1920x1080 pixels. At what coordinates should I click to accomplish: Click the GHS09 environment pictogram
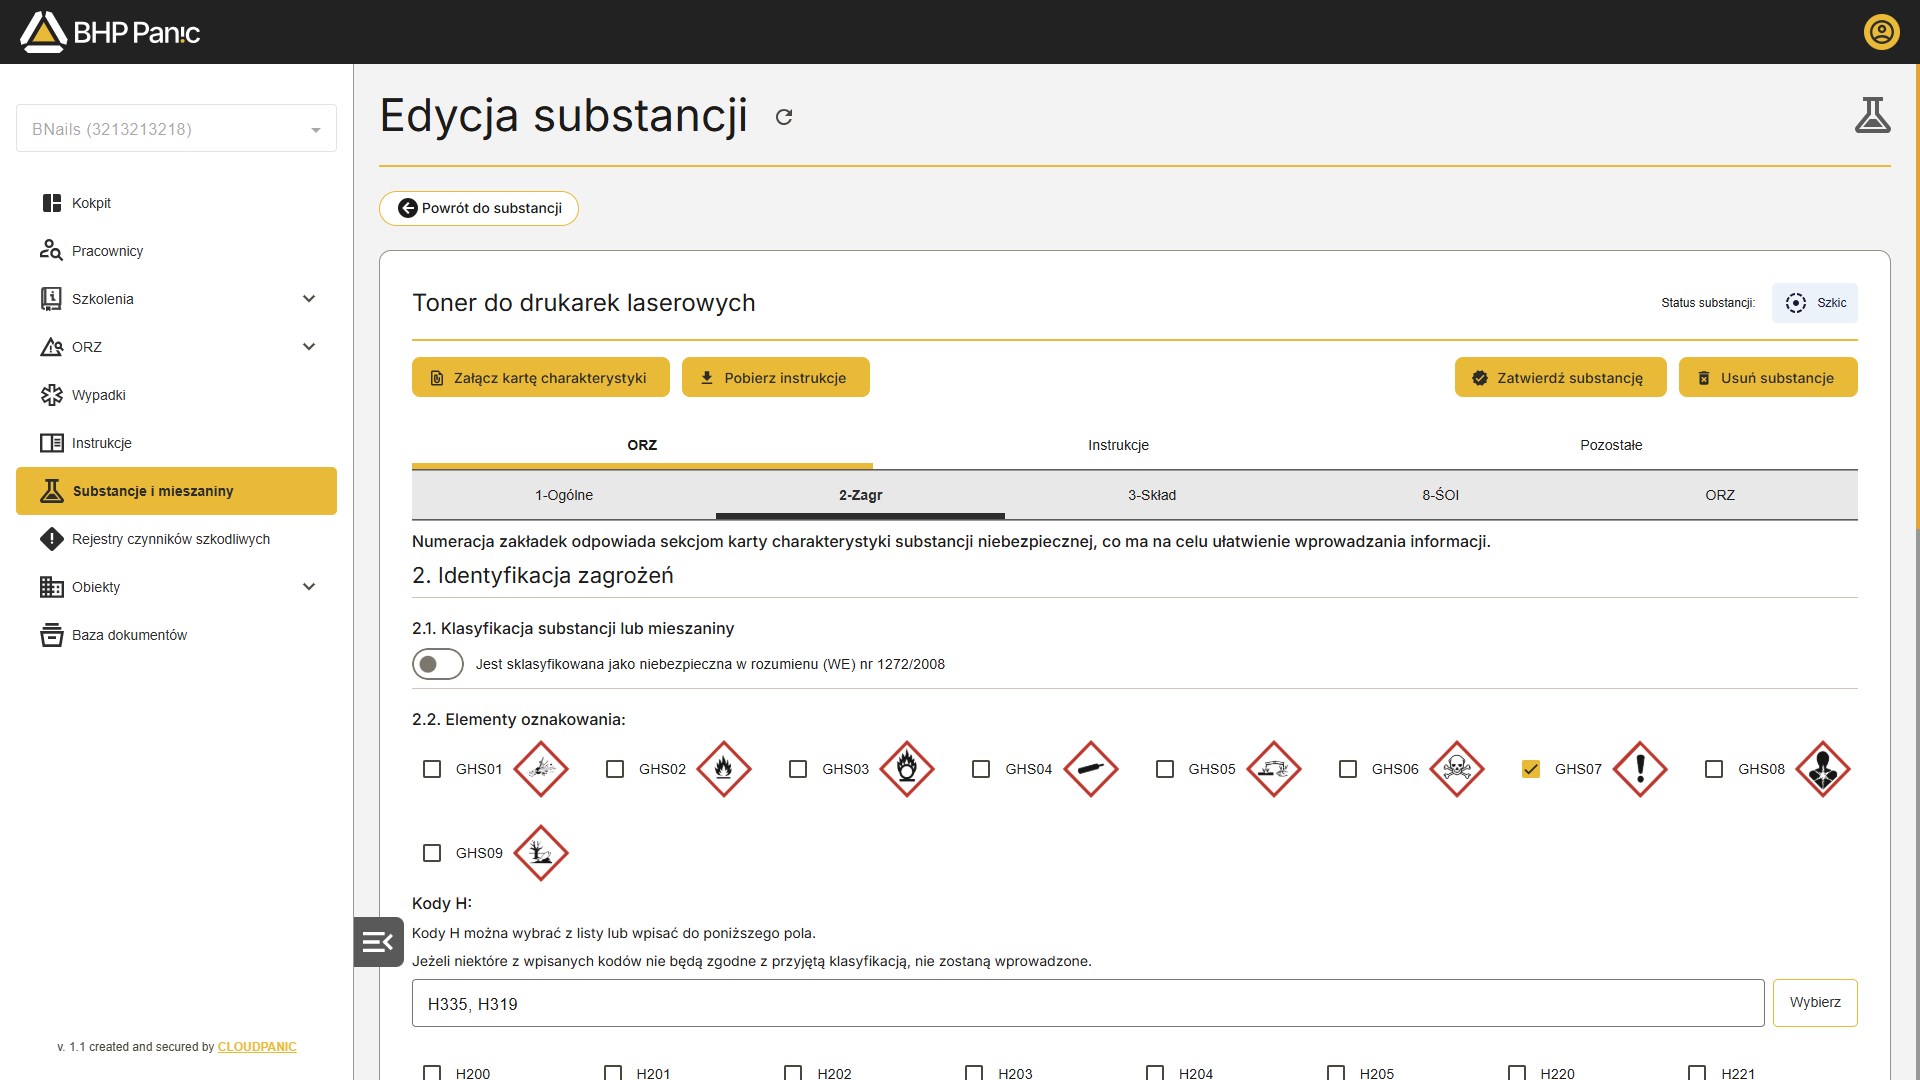[541, 853]
